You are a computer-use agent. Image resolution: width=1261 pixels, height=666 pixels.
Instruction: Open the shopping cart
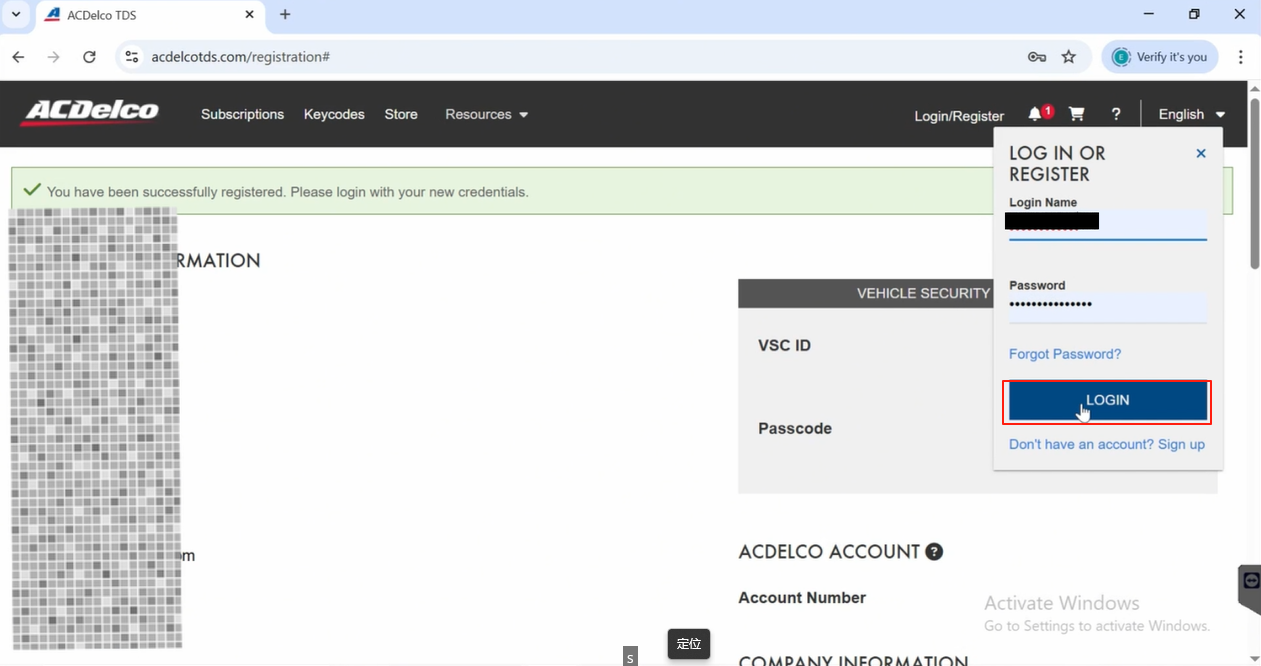[1076, 114]
